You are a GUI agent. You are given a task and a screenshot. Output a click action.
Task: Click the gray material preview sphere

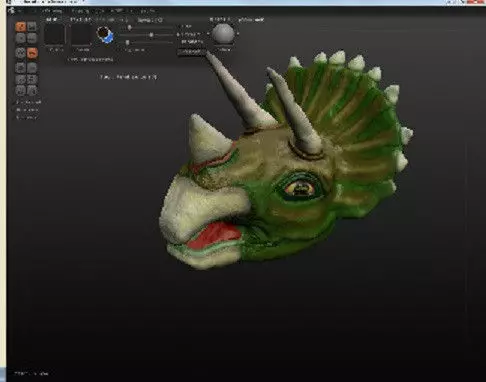click(x=223, y=34)
